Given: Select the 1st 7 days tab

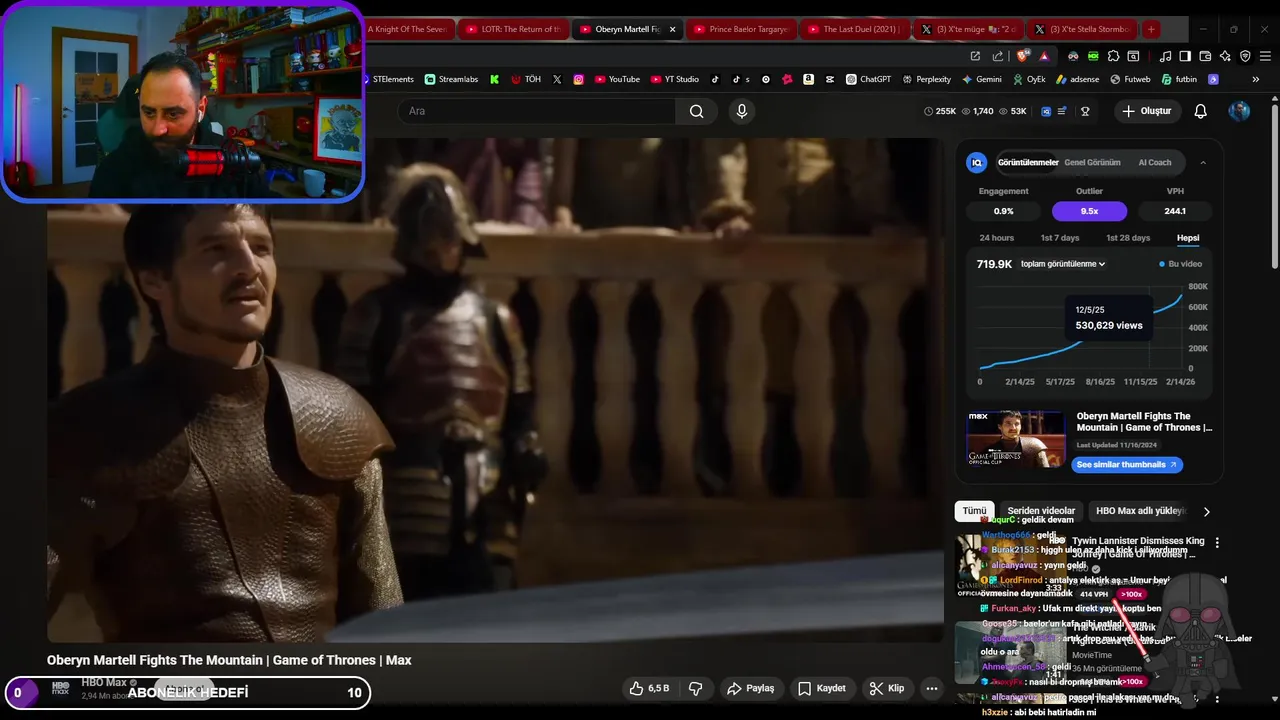Looking at the screenshot, I should [1059, 238].
